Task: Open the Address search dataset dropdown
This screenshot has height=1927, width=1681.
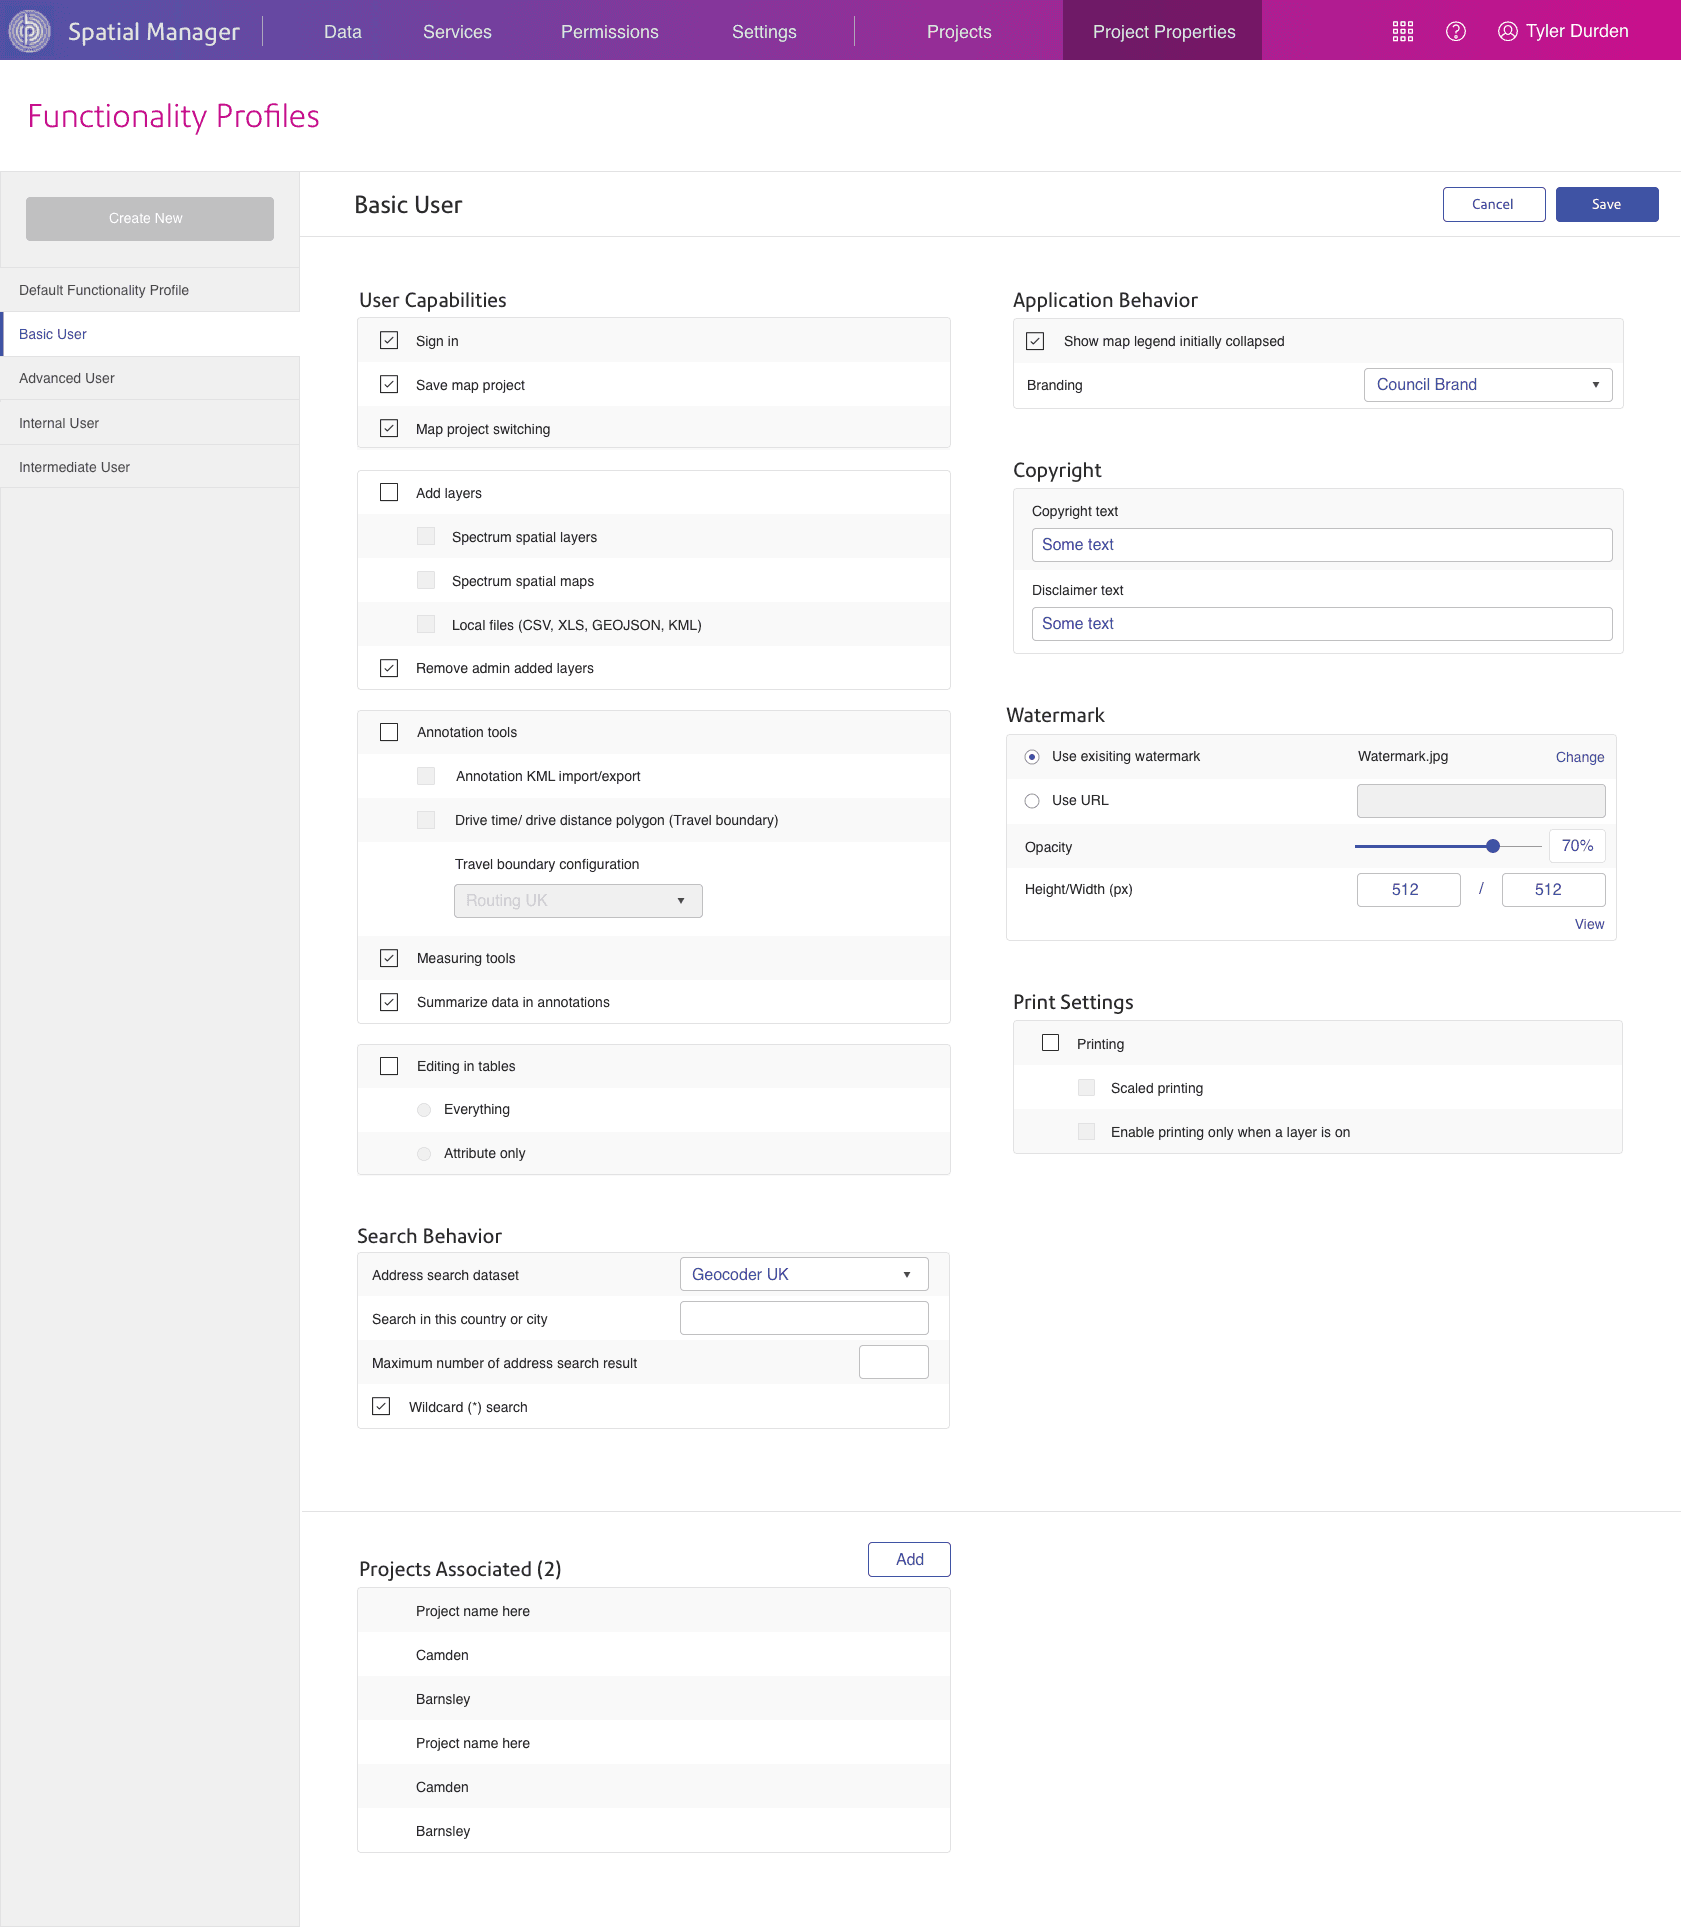Action: 803,1274
